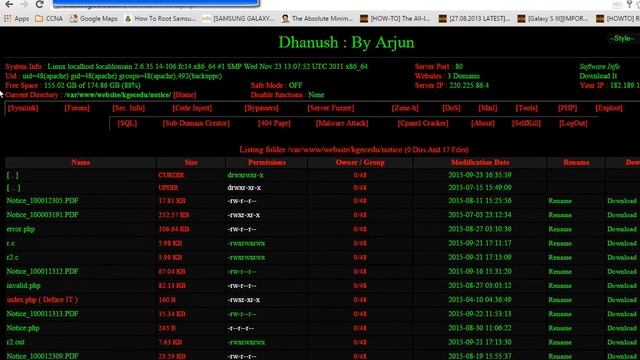Open the r.c file
Screen dimensions: 640x360
point(11,243)
